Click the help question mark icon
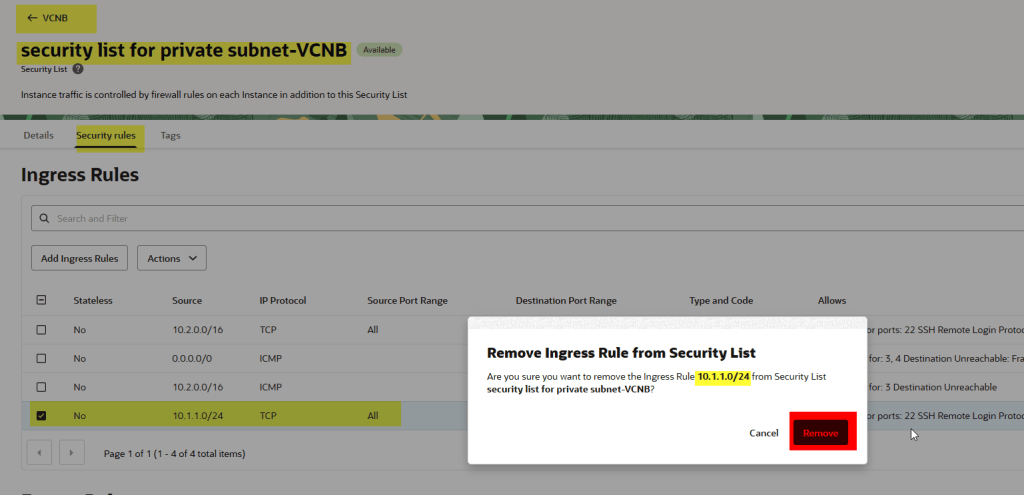Screen dimensions: 1024x495 78,69
